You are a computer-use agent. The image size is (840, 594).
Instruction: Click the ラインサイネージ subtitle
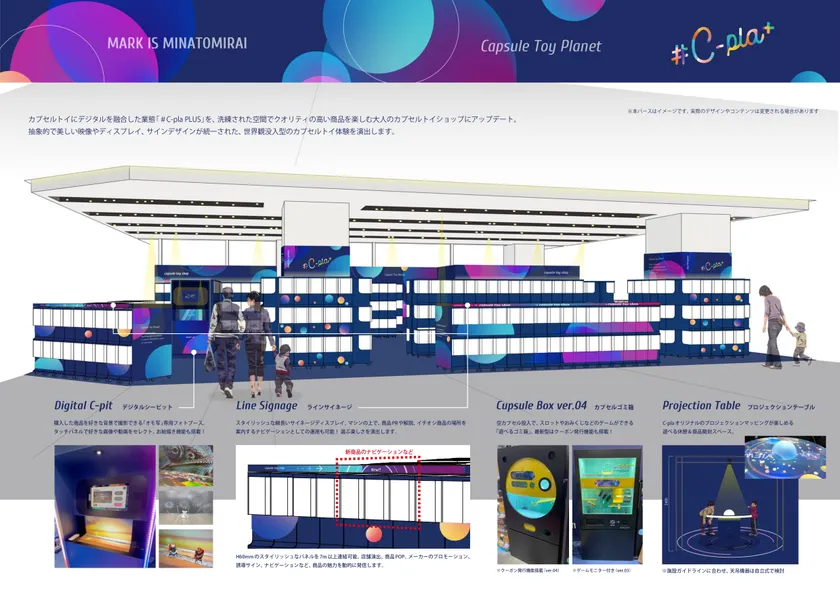coord(329,408)
